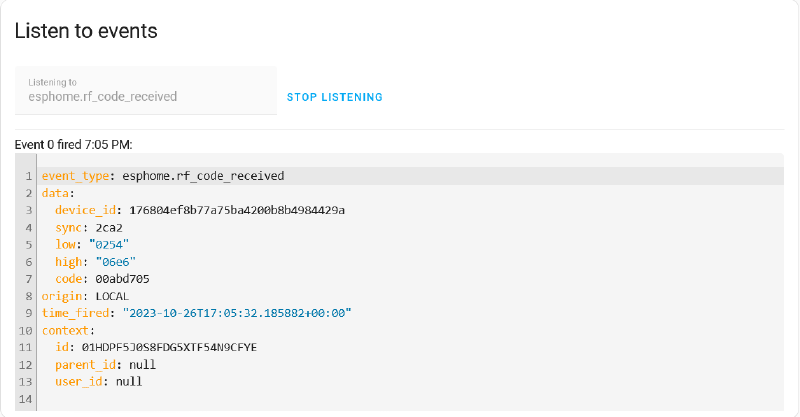The height and width of the screenshot is (417, 800).
Task: Click the user_id null value
Action: 129,381
